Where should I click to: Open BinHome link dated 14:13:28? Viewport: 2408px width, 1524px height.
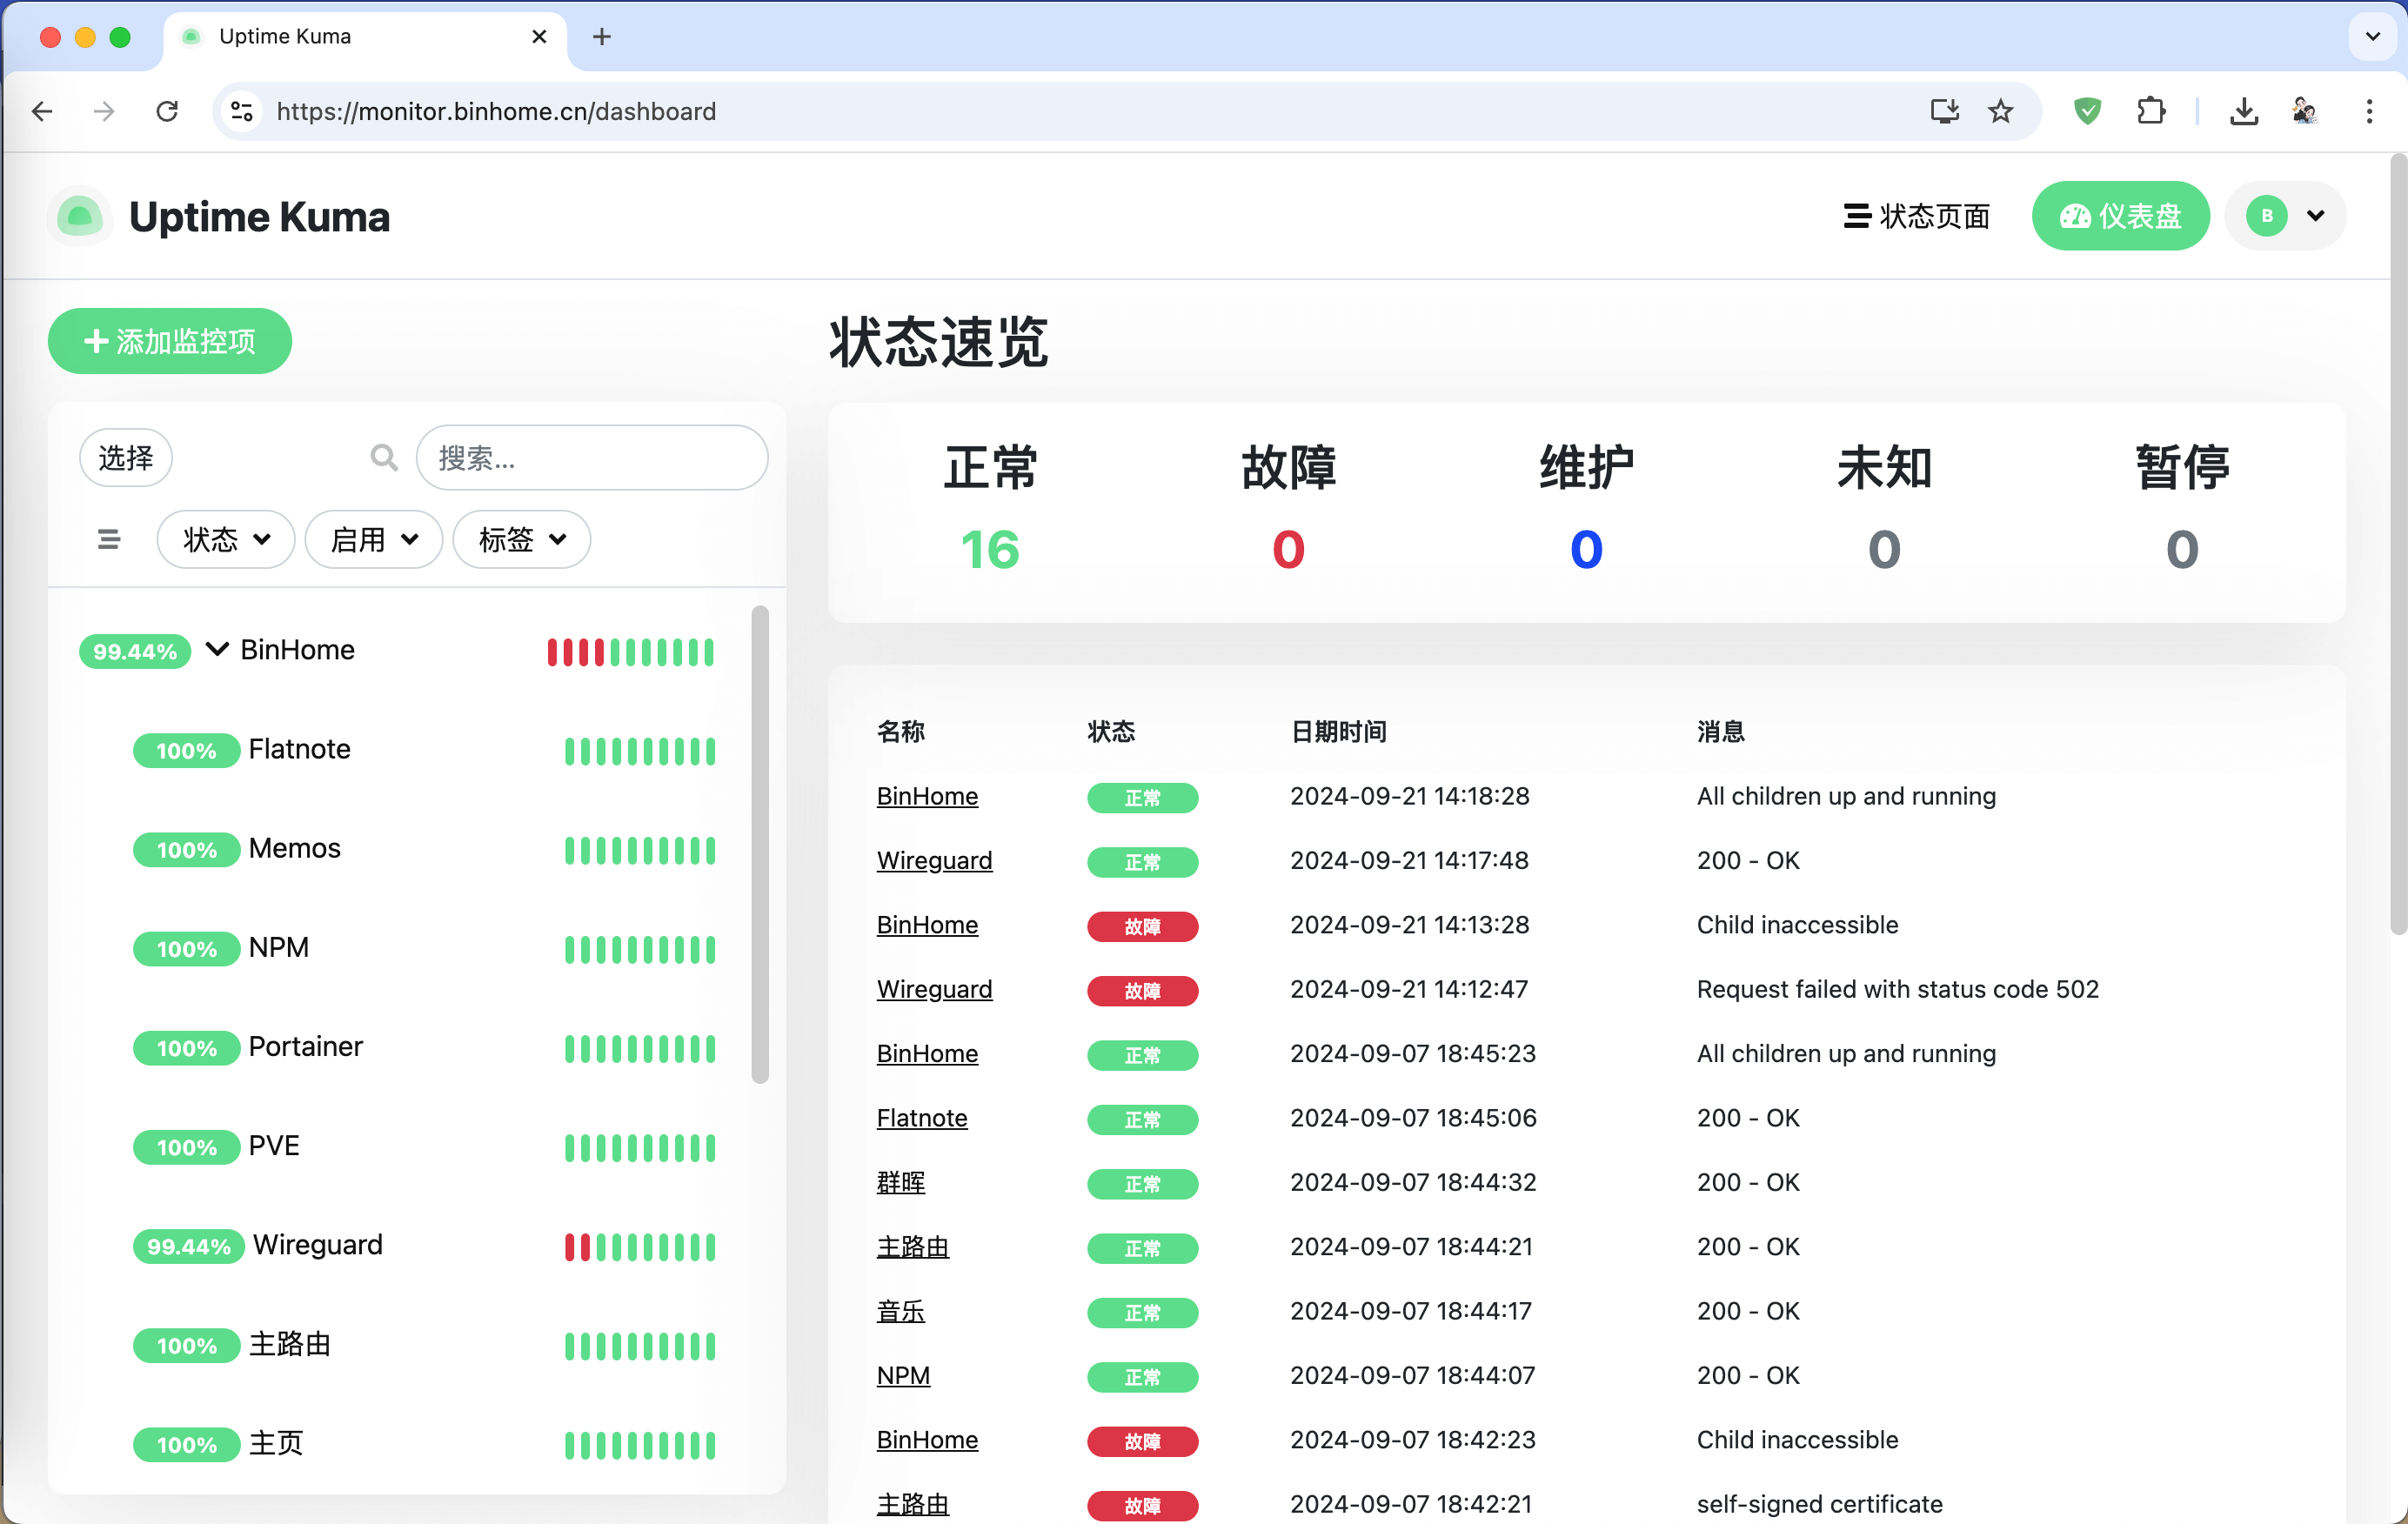[927, 925]
